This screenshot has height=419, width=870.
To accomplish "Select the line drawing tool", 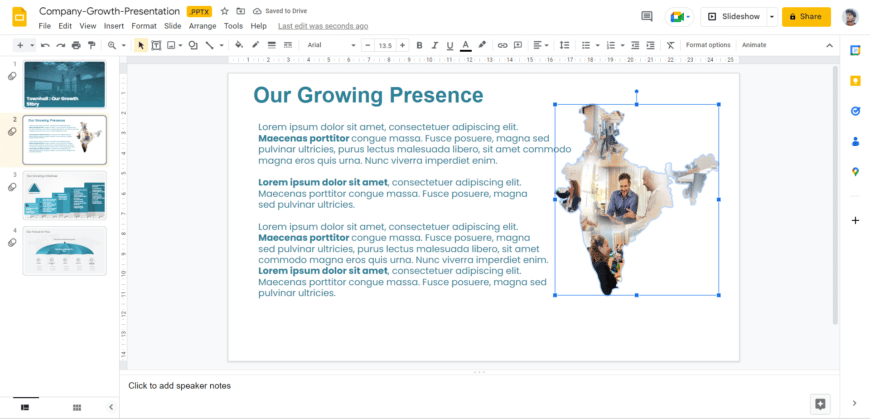I will (x=210, y=45).
